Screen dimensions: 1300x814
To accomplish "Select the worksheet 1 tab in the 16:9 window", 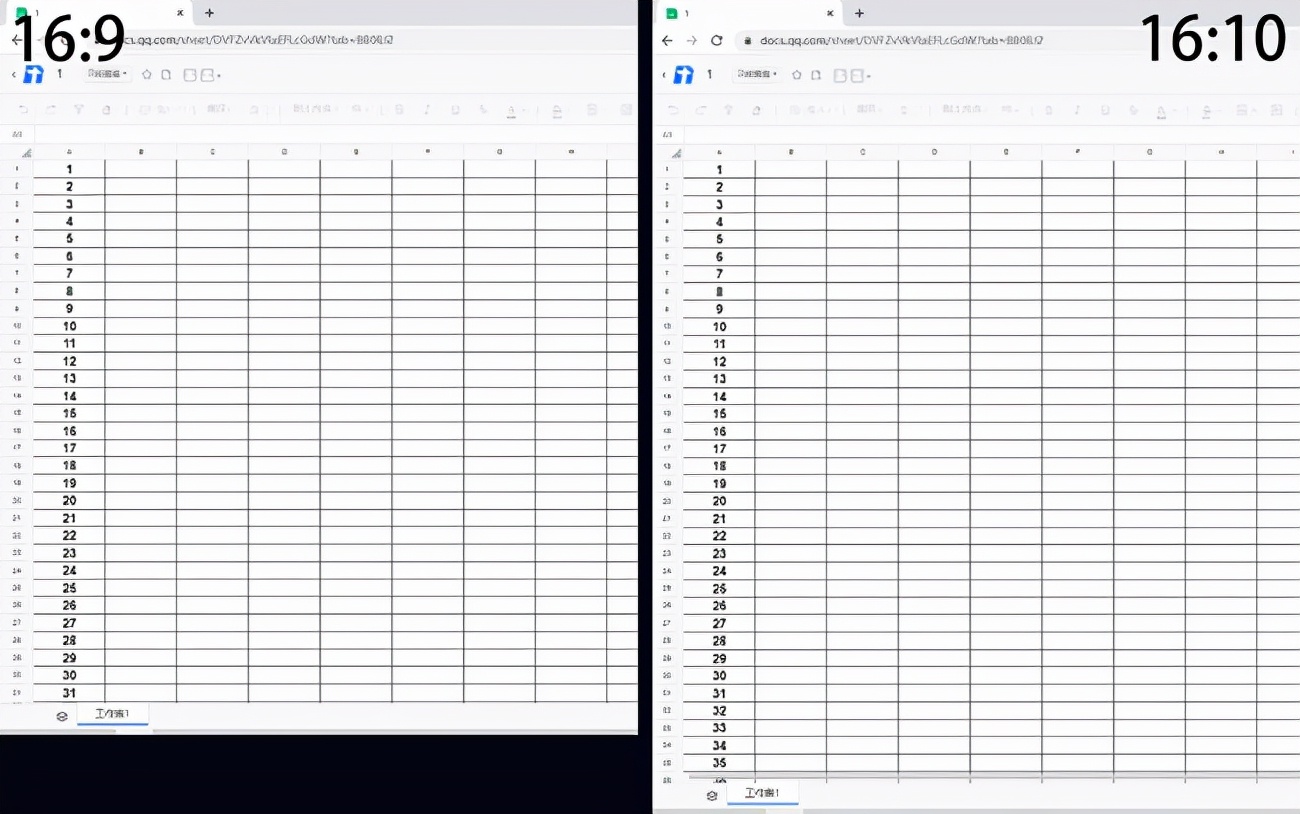I will tap(112, 714).
